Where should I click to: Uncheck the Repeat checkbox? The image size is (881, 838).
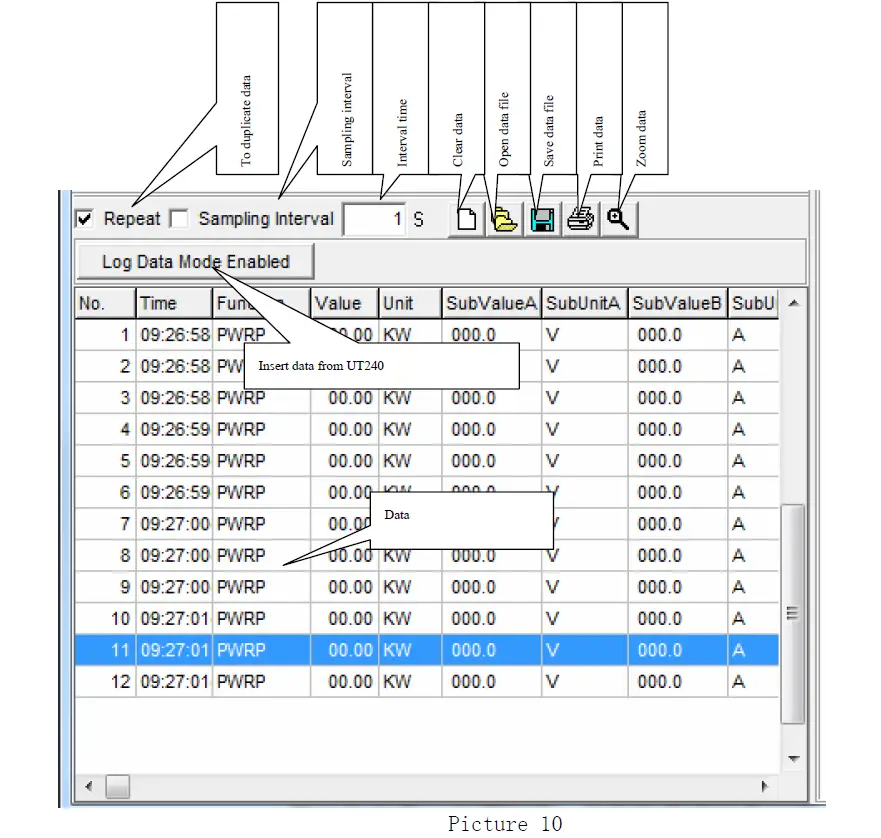84,219
